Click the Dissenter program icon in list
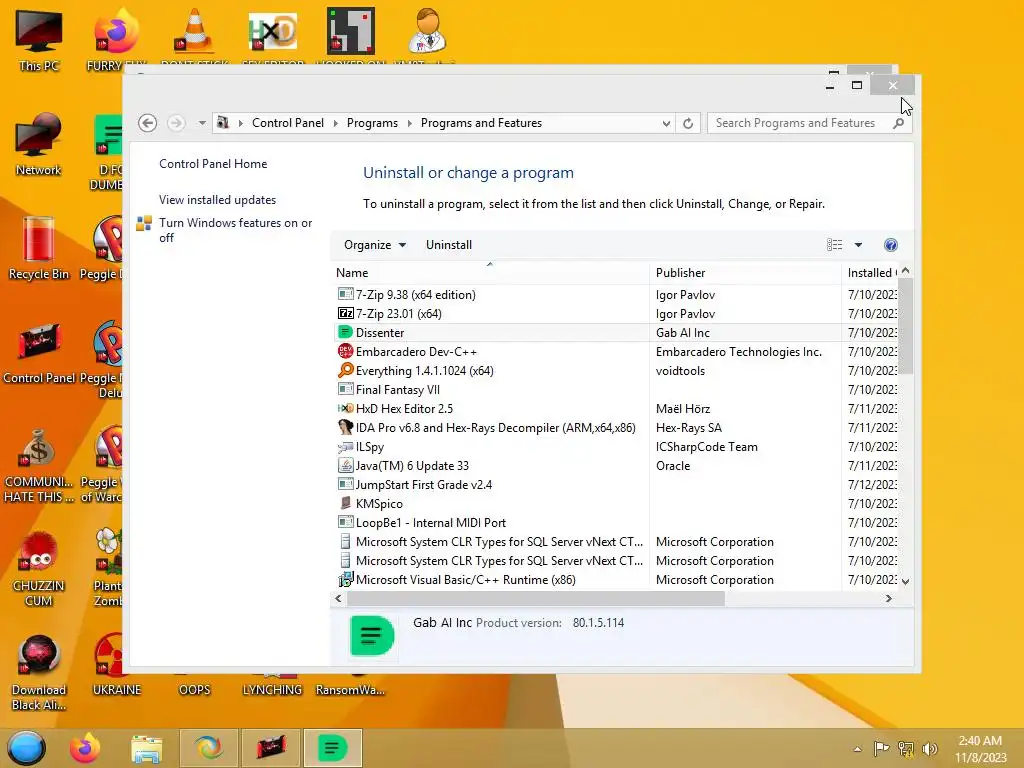Screen dimensions: 1024x768 345,332
